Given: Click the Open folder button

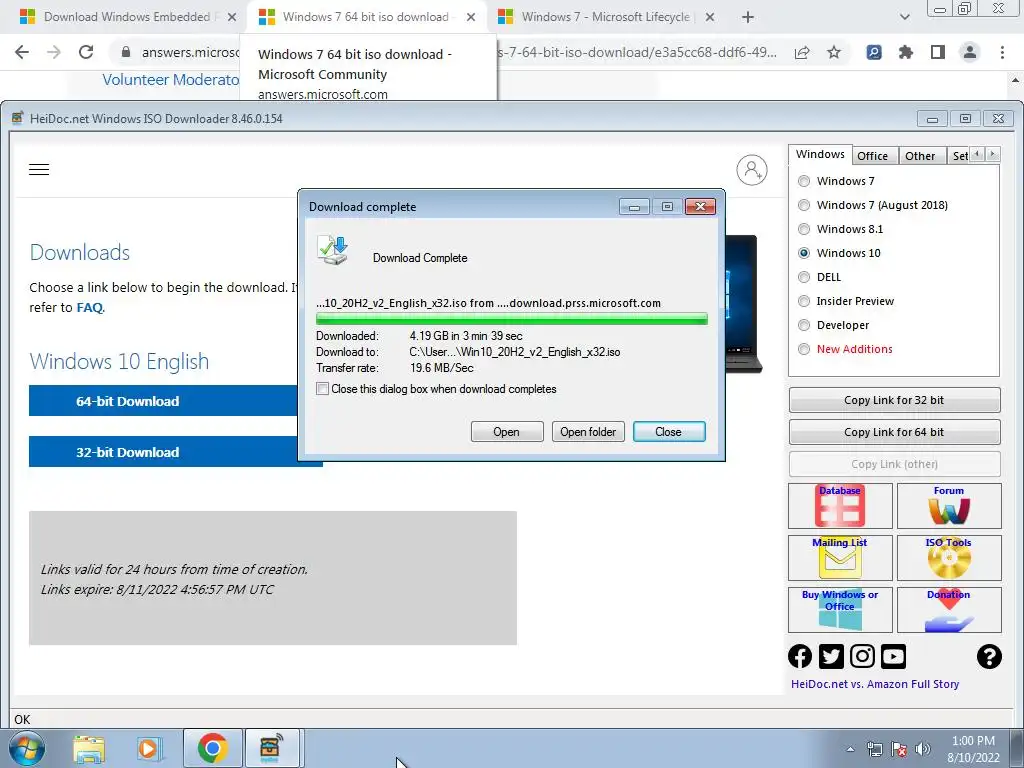Looking at the screenshot, I should [588, 432].
